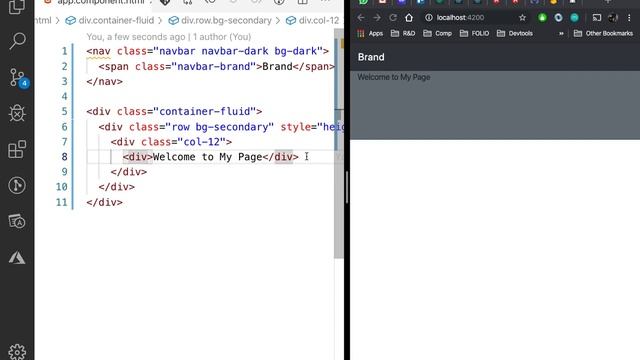Open the translation icon view in activity bar

point(17,222)
